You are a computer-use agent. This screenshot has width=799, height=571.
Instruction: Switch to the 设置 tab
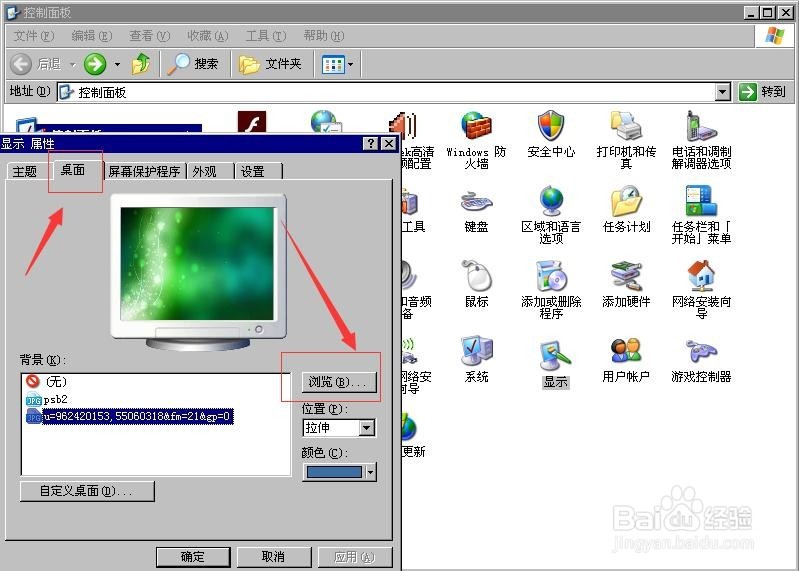(253, 171)
